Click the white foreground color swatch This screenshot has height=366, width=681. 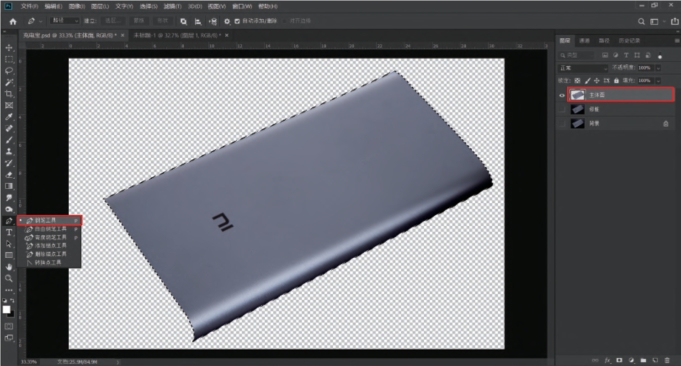6,310
